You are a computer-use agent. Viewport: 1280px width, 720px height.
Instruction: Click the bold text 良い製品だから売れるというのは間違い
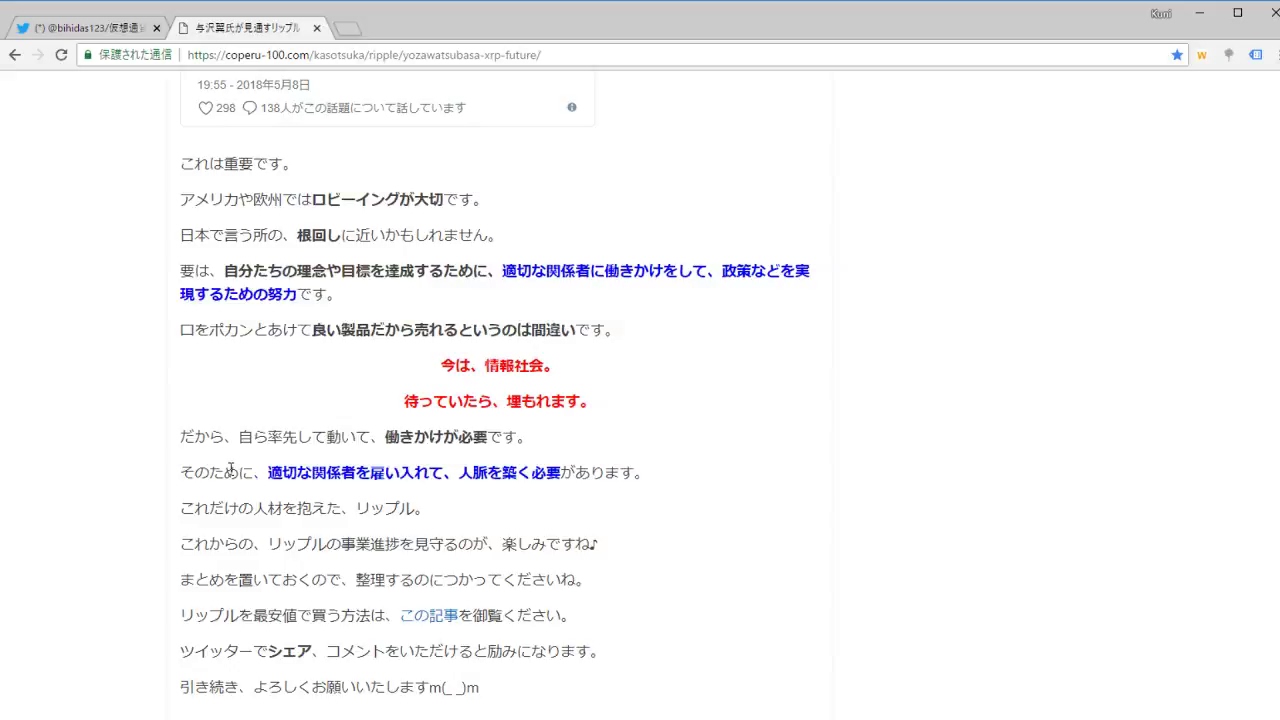pyautogui.click(x=444, y=330)
